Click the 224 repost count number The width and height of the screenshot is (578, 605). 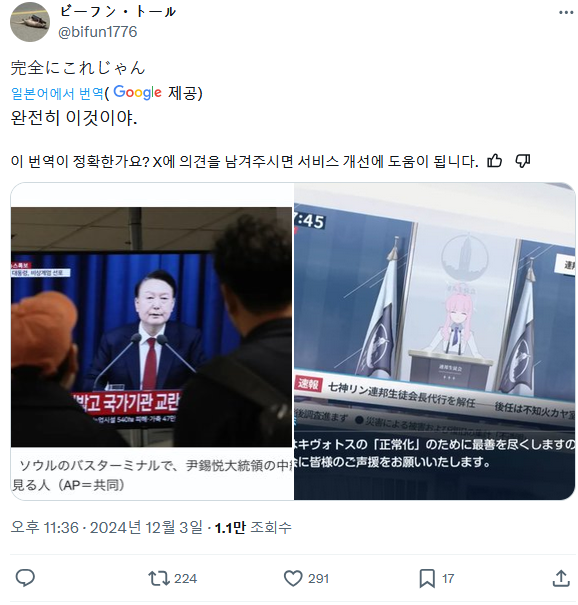pos(185,578)
